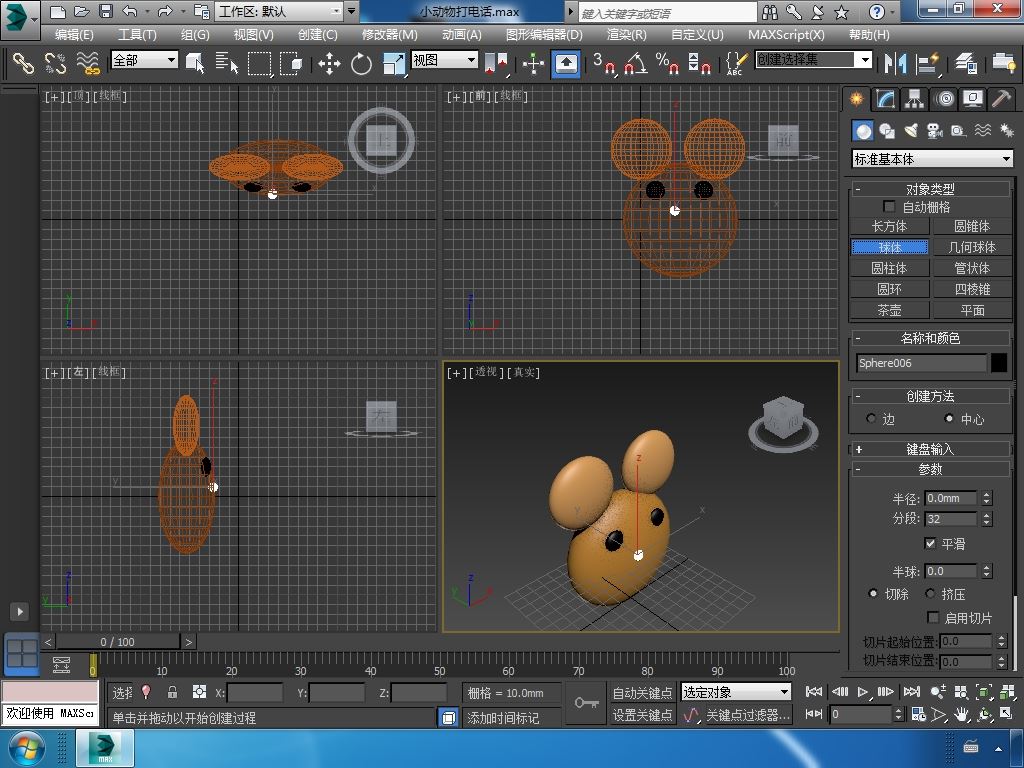
Task: Select the 挤压 hemisphere radio option
Action: coord(930,594)
